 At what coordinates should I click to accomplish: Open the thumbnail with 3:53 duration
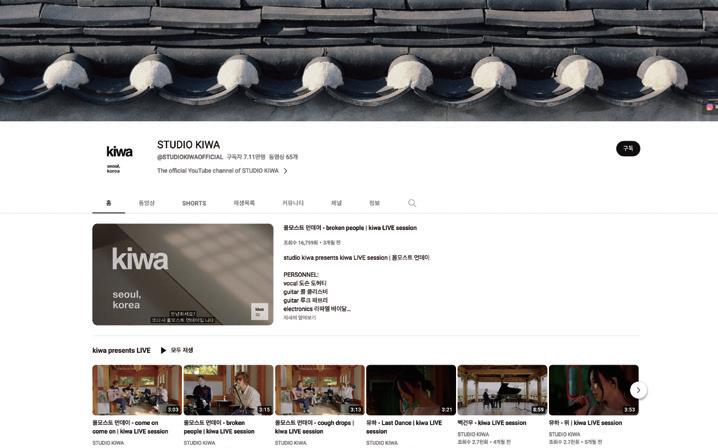(593, 390)
